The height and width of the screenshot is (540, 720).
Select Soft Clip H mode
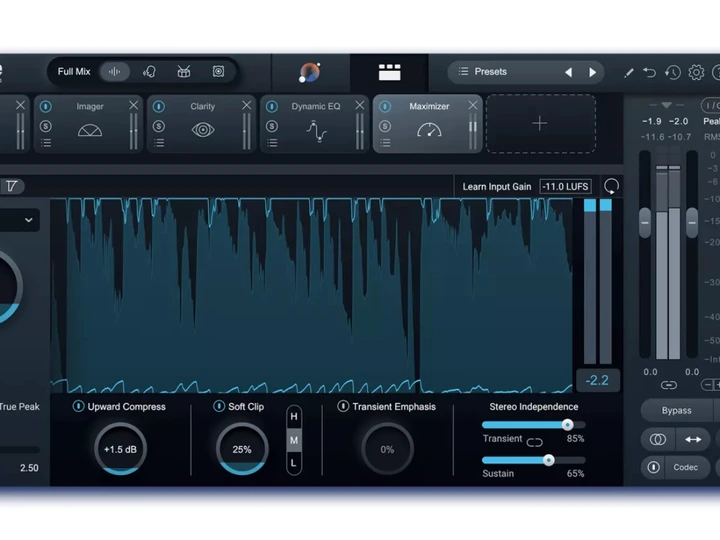point(294,416)
